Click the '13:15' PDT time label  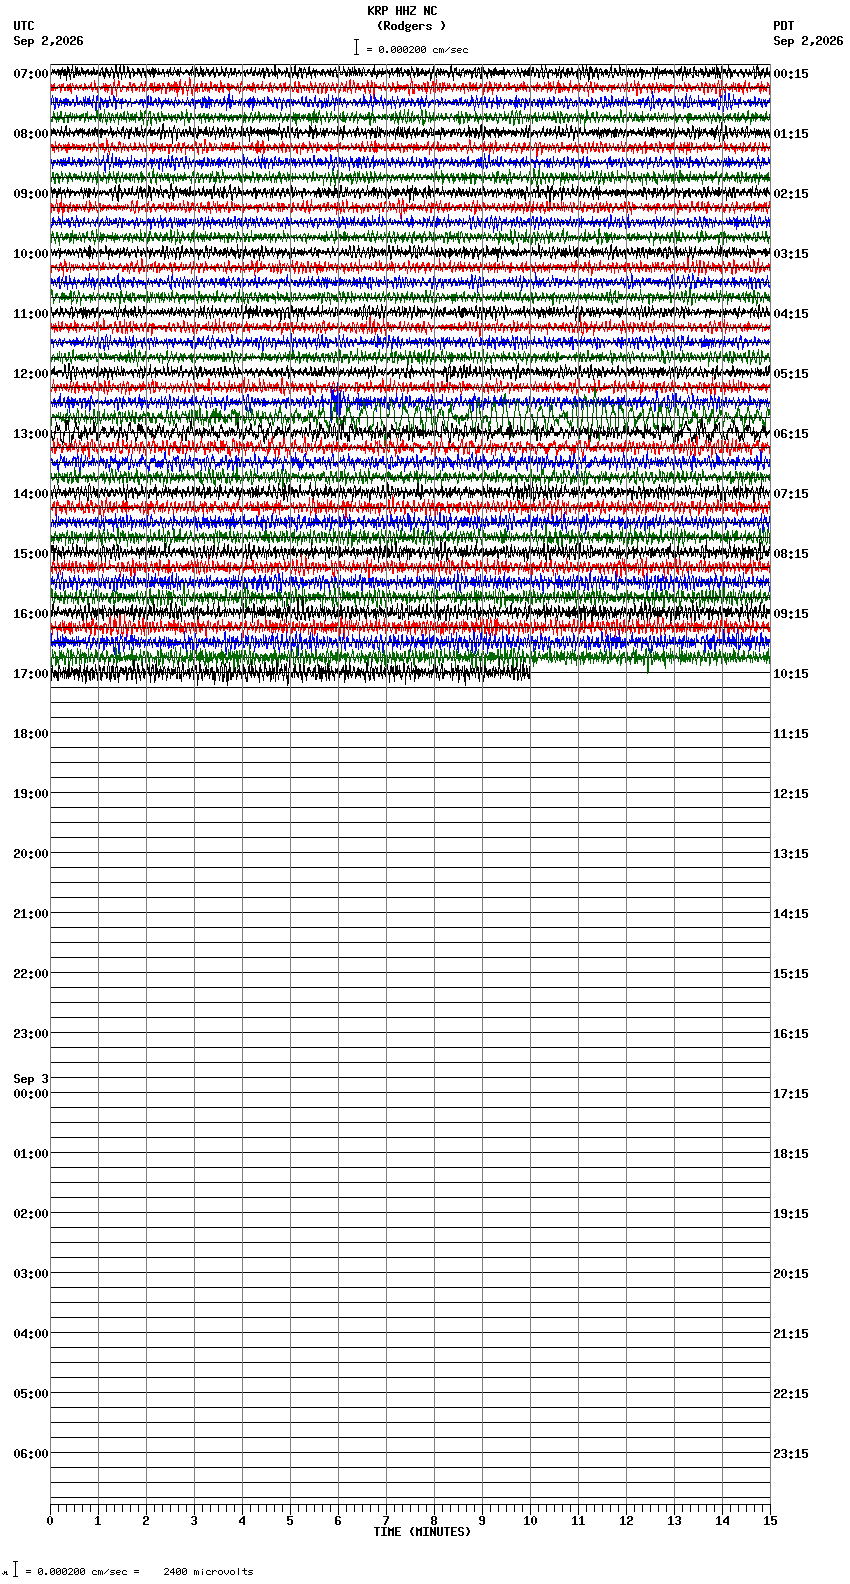pyautogui.click(x=791, y=854)
